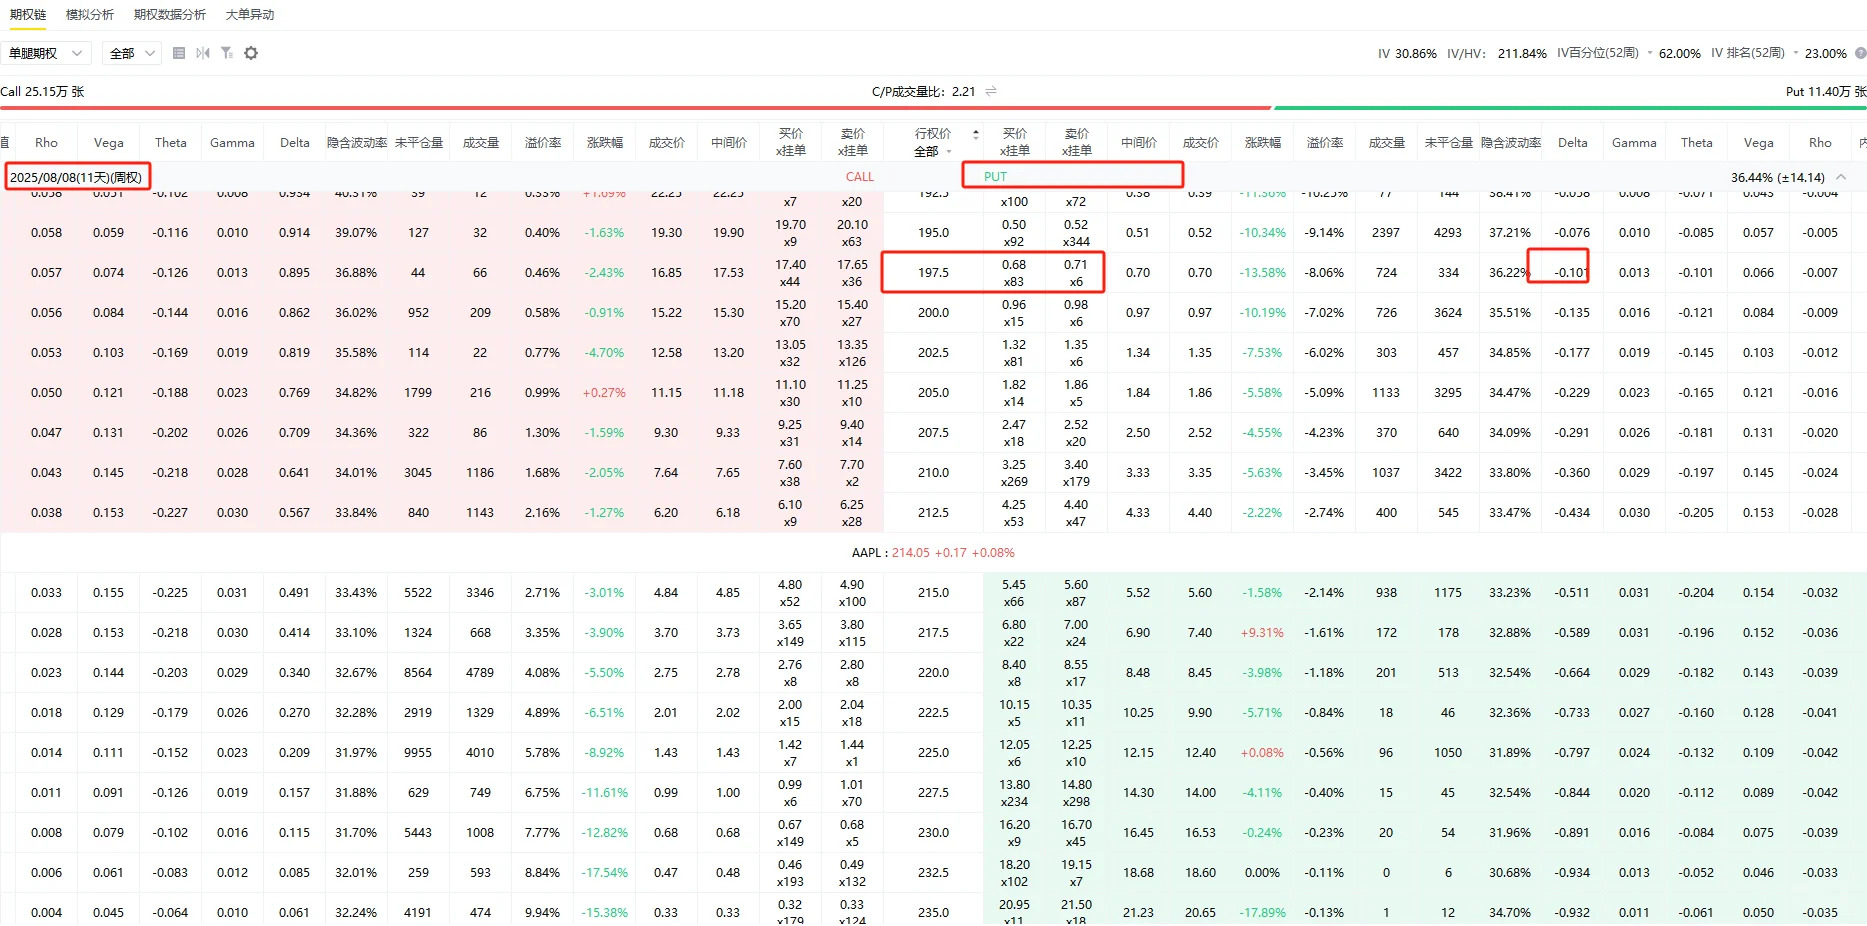1867x926 pixels.
Task: Switch to the 模拟分析 tab
Action: point(90,14)
